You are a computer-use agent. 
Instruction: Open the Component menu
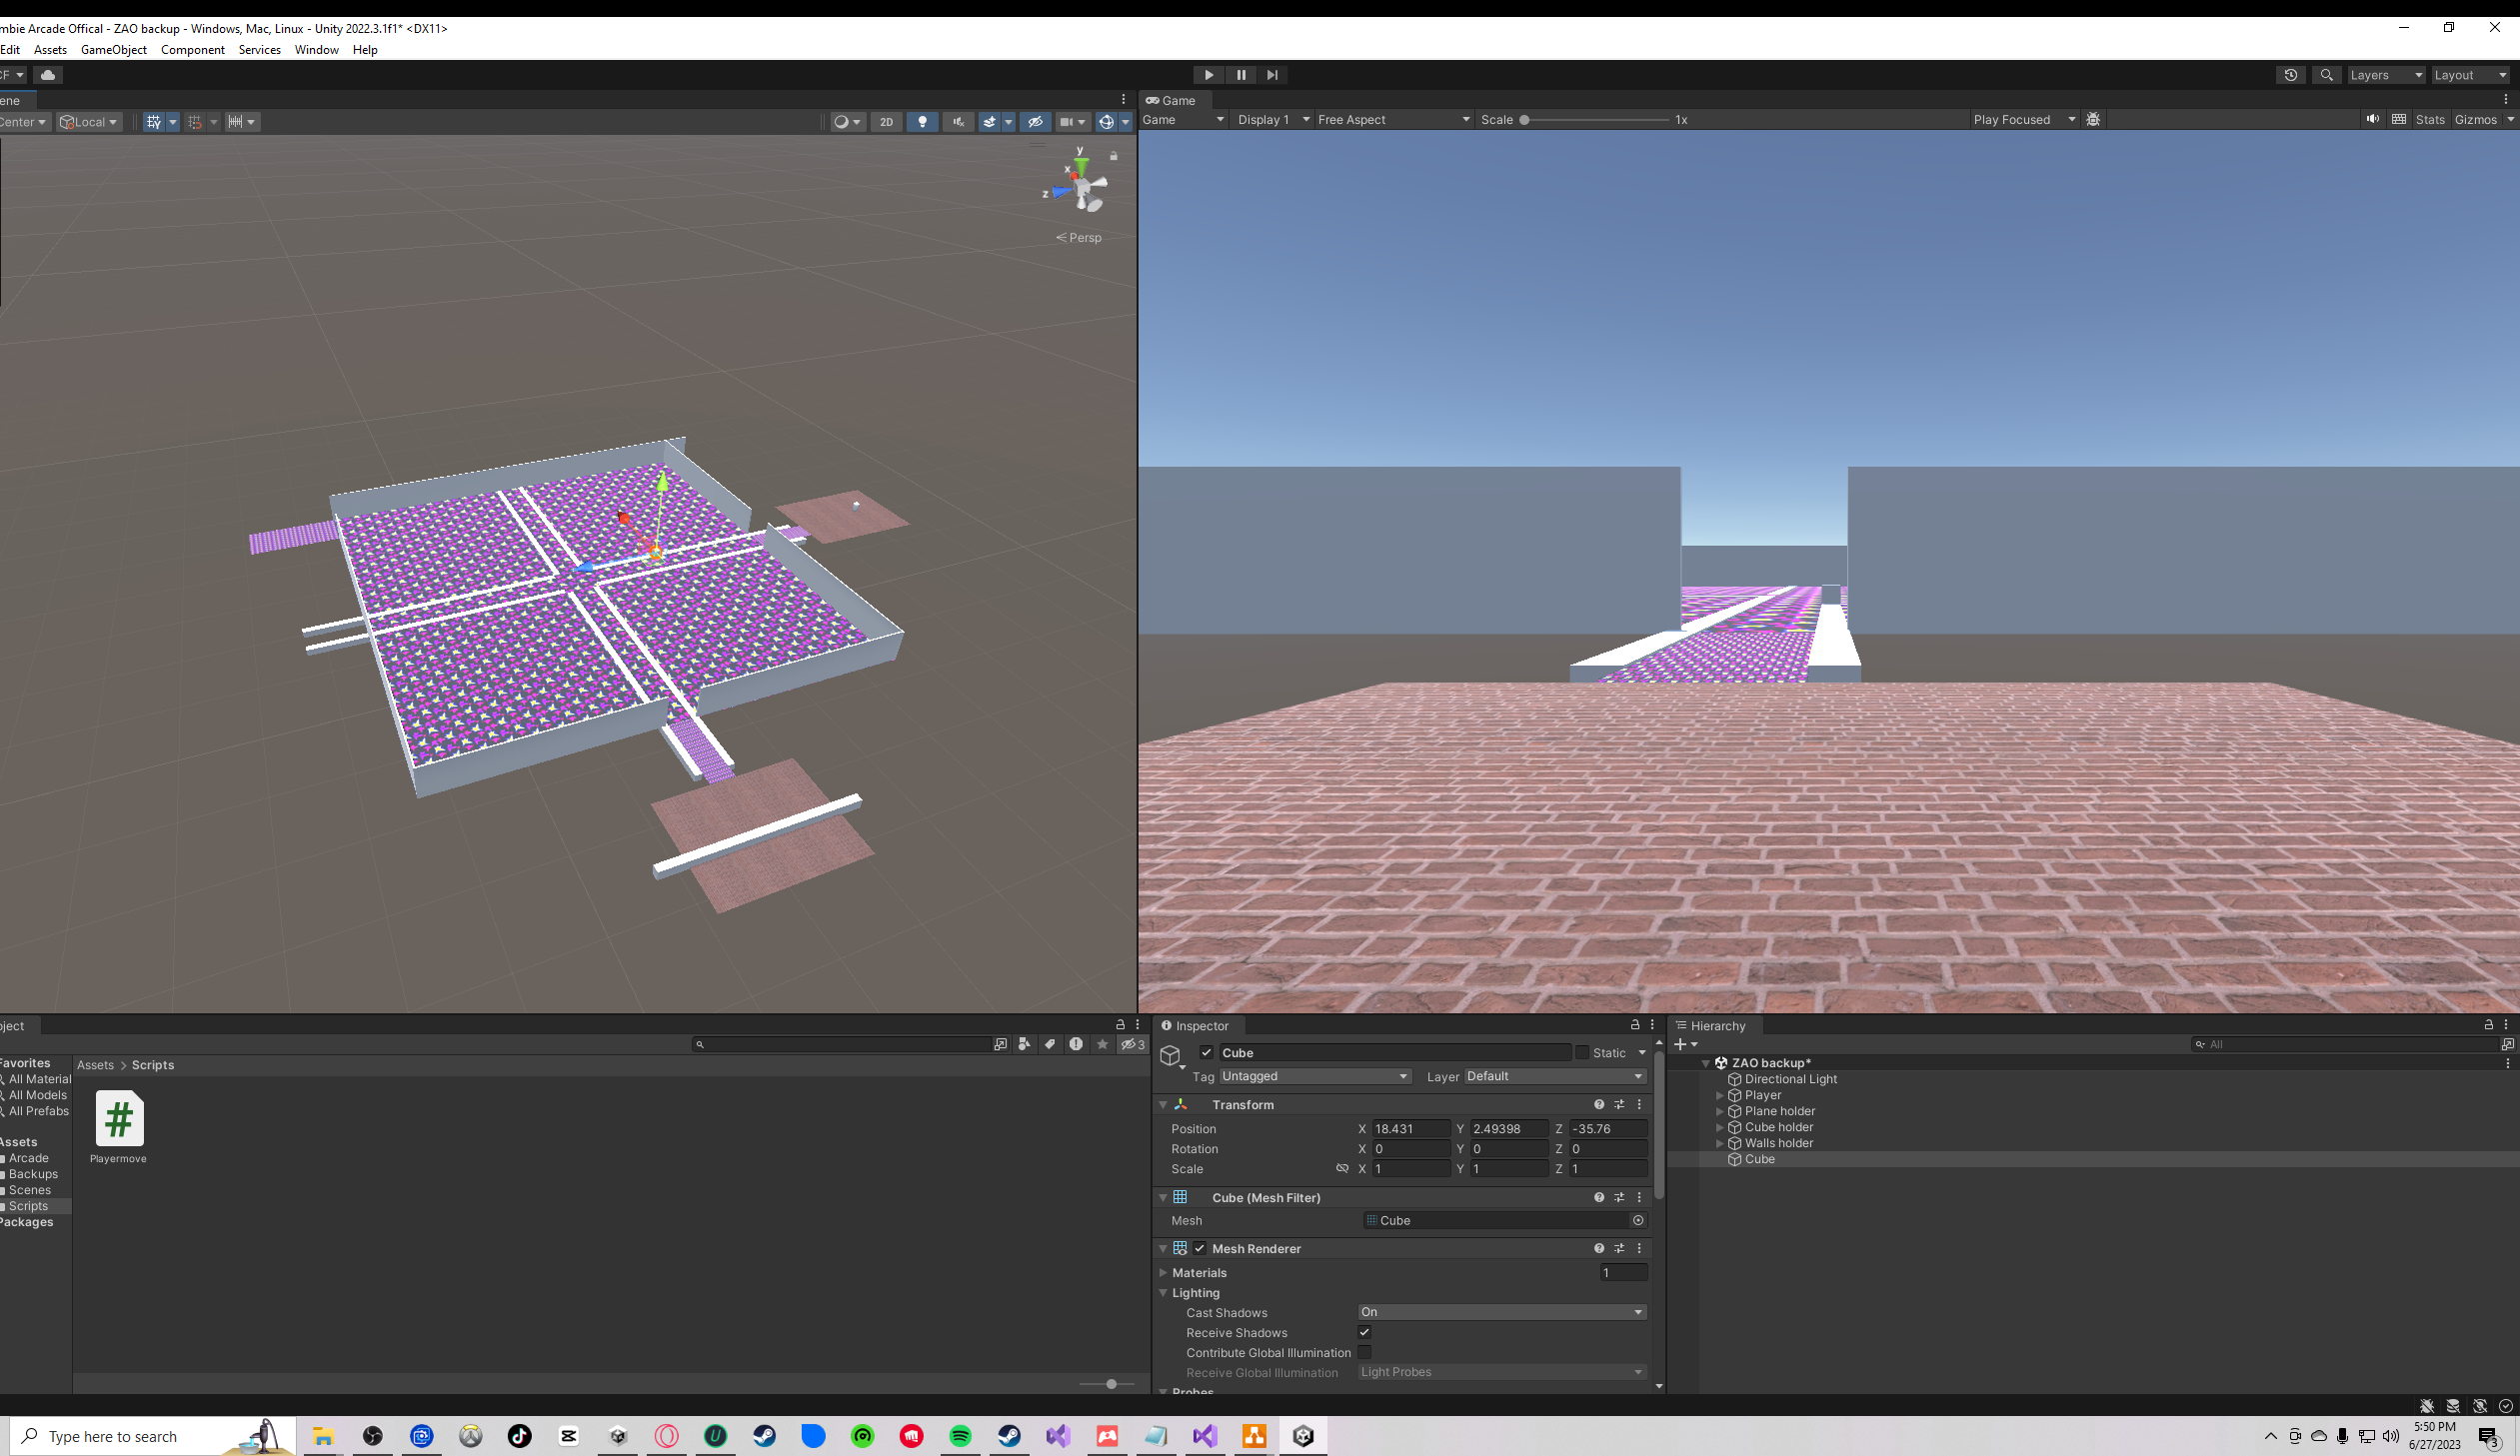pyautogui.click(x=193, y=50)
